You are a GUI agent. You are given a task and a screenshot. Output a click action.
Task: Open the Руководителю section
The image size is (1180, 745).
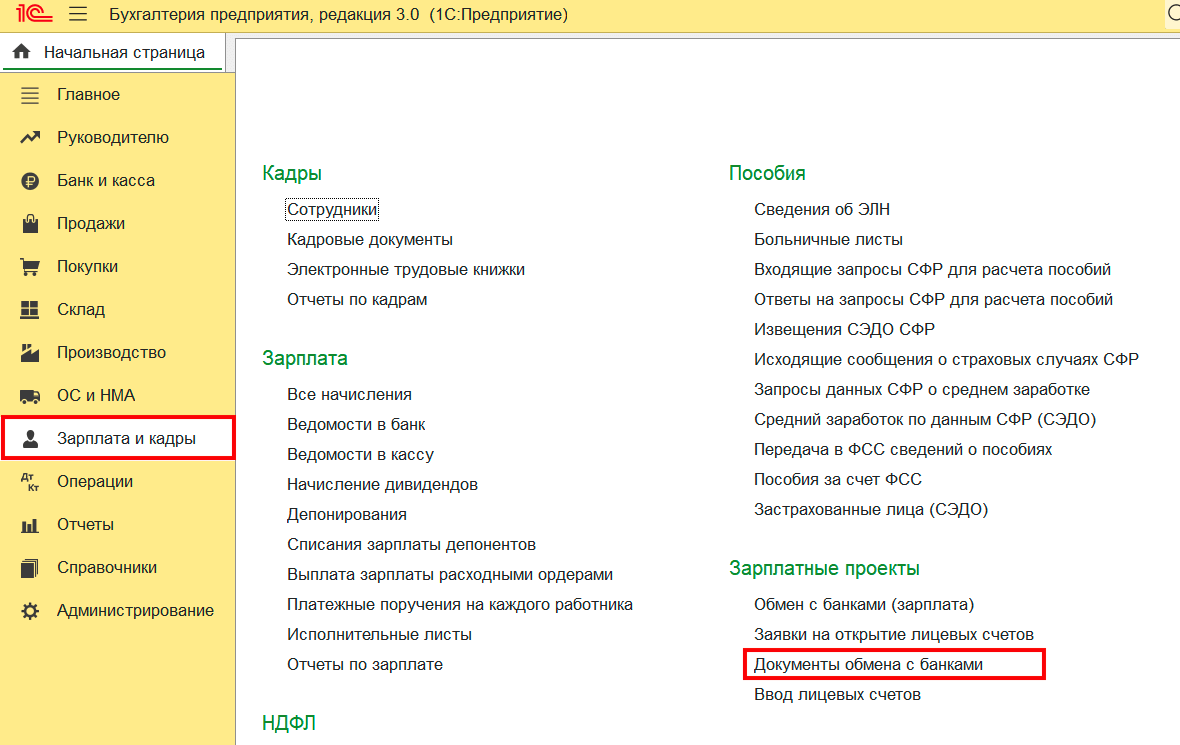click(113, 138)
